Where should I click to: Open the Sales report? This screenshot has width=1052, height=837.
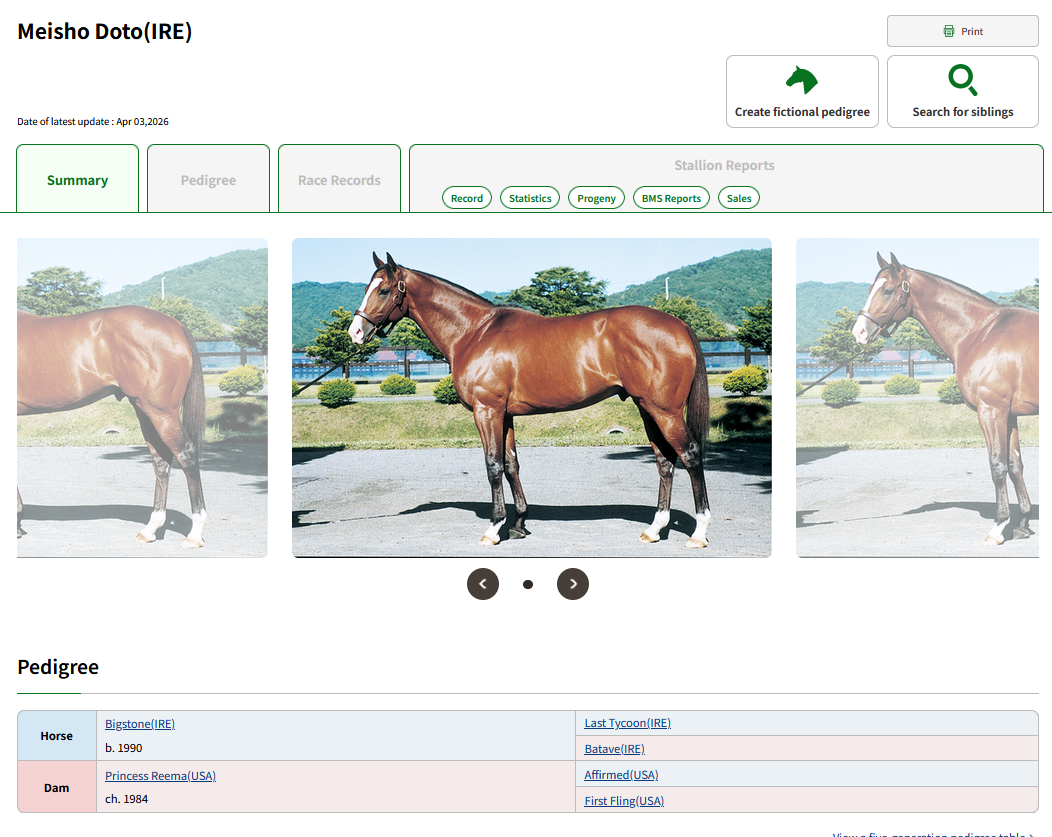(x=739, y=198)
